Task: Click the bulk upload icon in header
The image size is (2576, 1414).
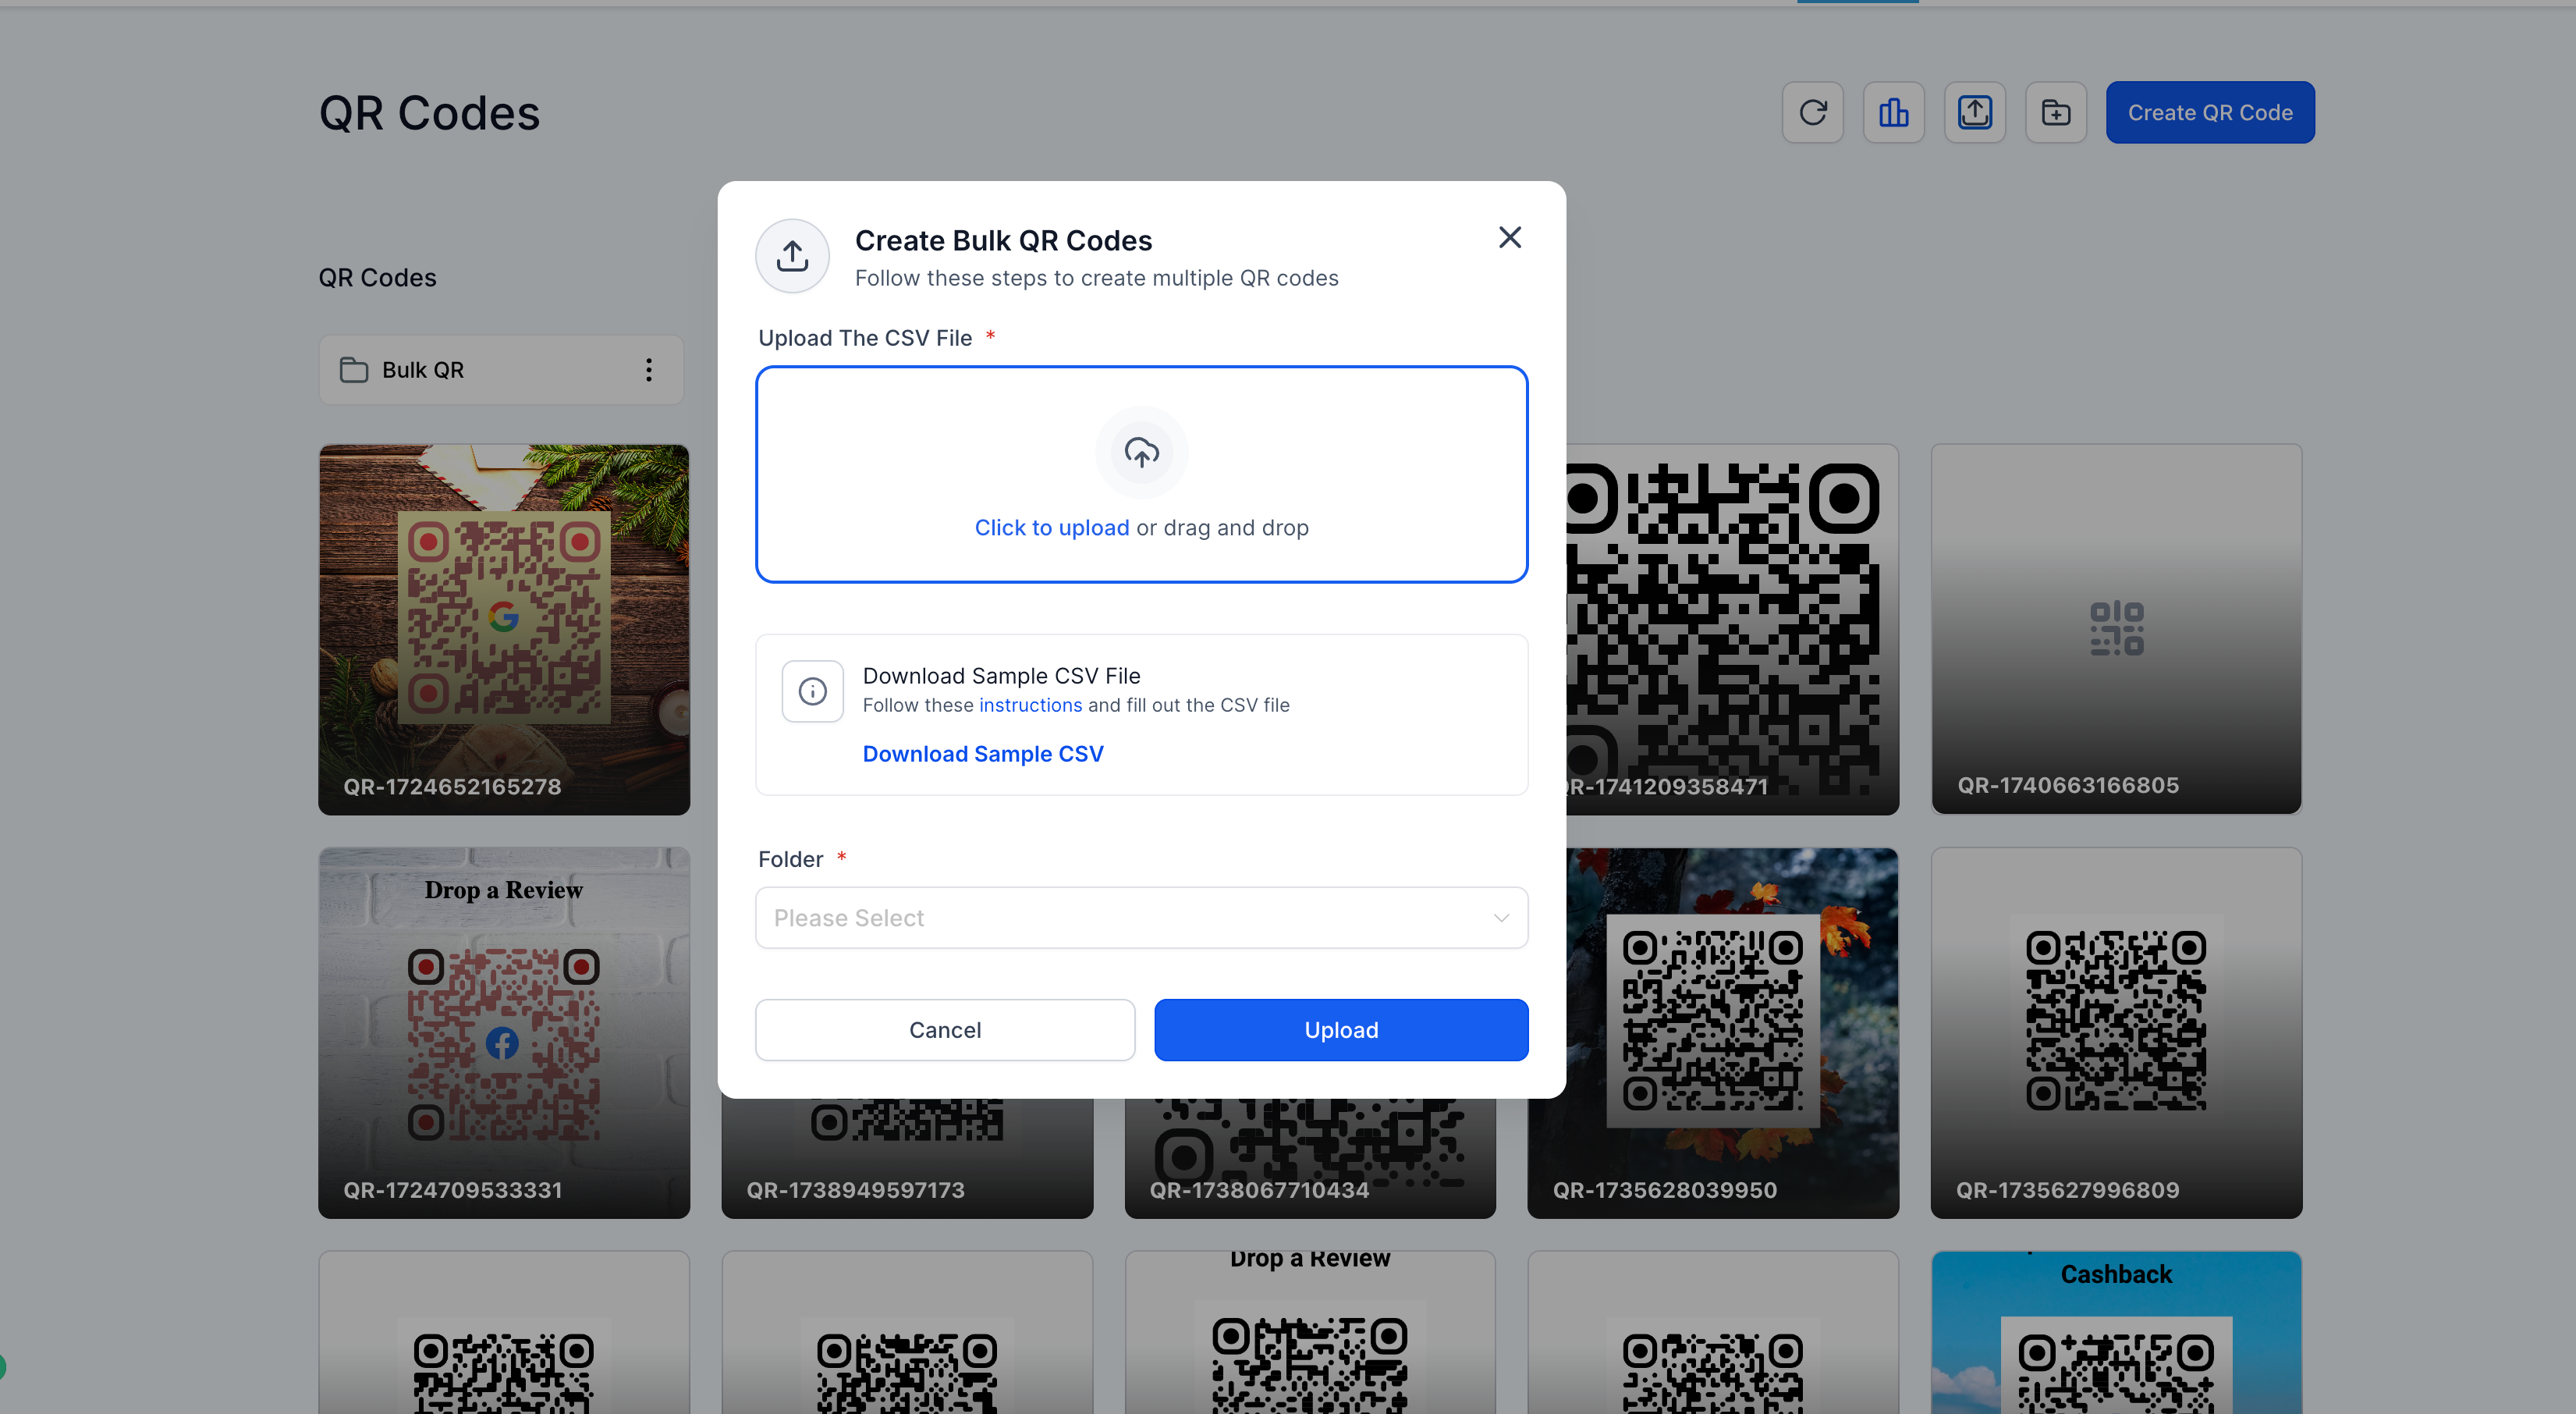Action: (x=1974, y=112)
